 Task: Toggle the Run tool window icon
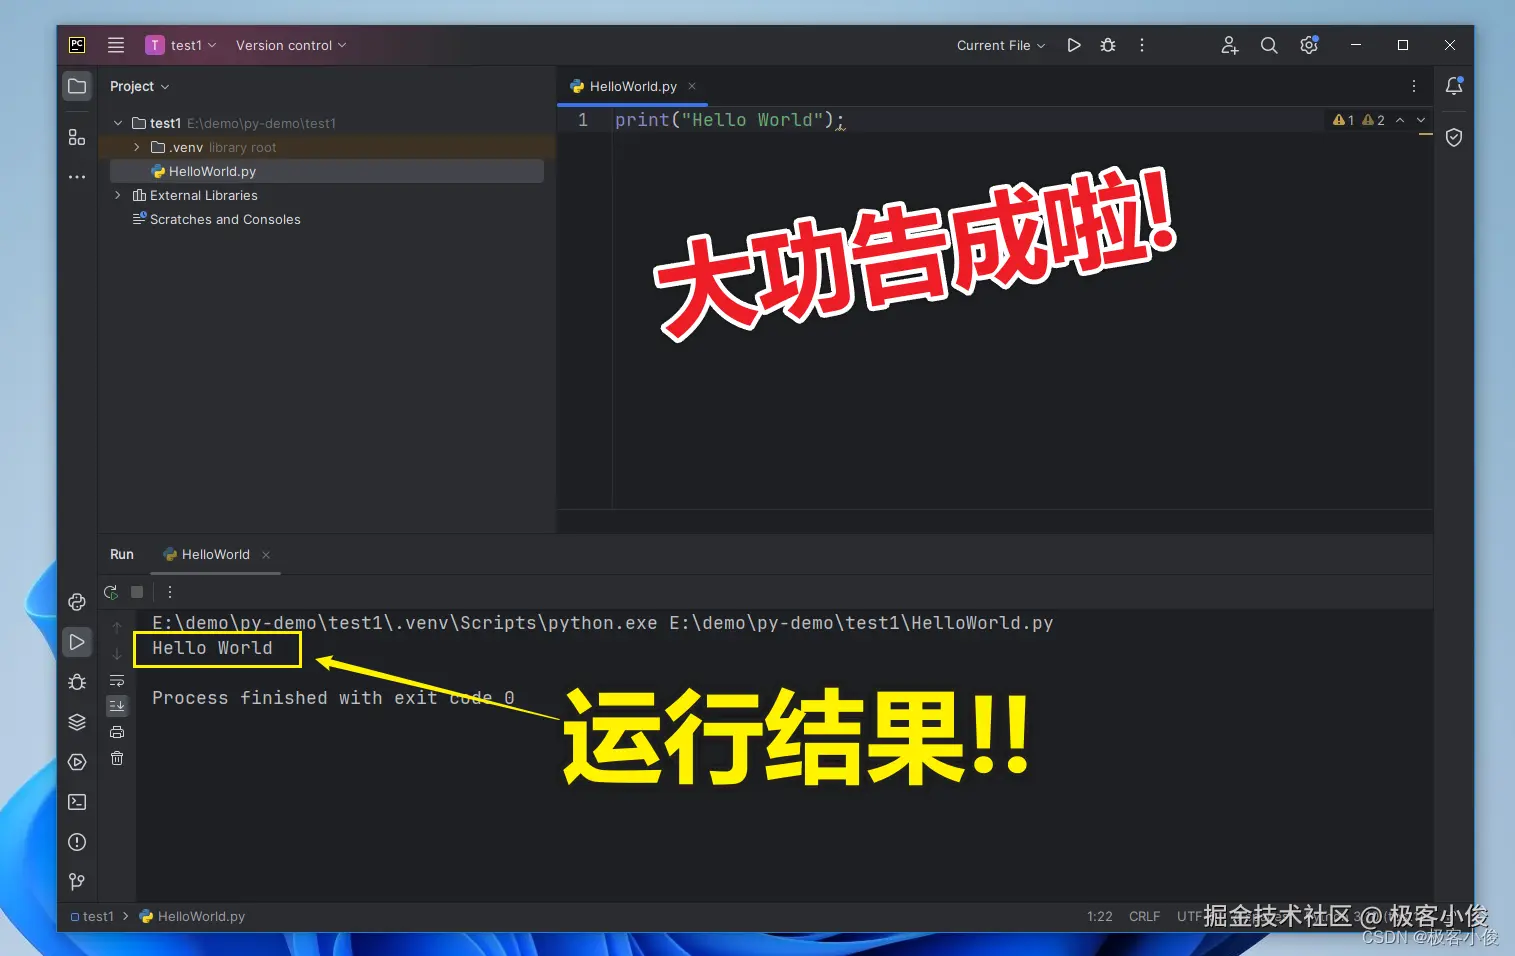(77, 642)
